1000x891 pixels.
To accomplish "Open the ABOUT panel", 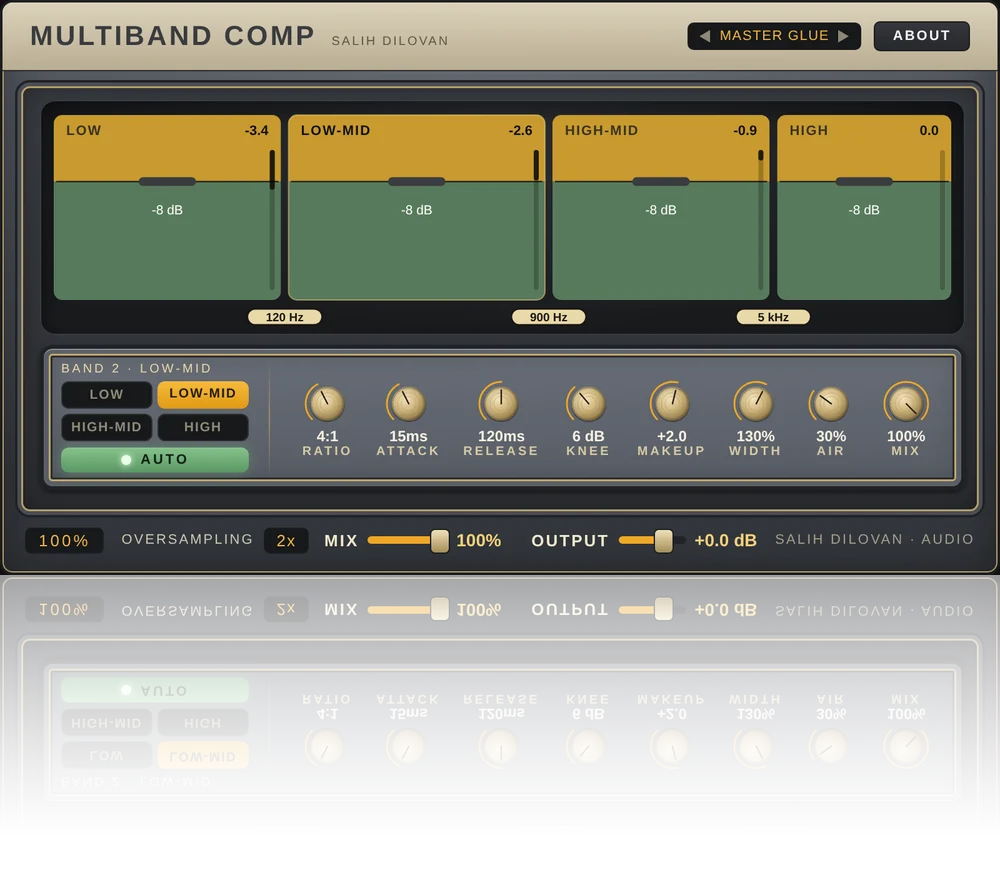I will [922, 36].
